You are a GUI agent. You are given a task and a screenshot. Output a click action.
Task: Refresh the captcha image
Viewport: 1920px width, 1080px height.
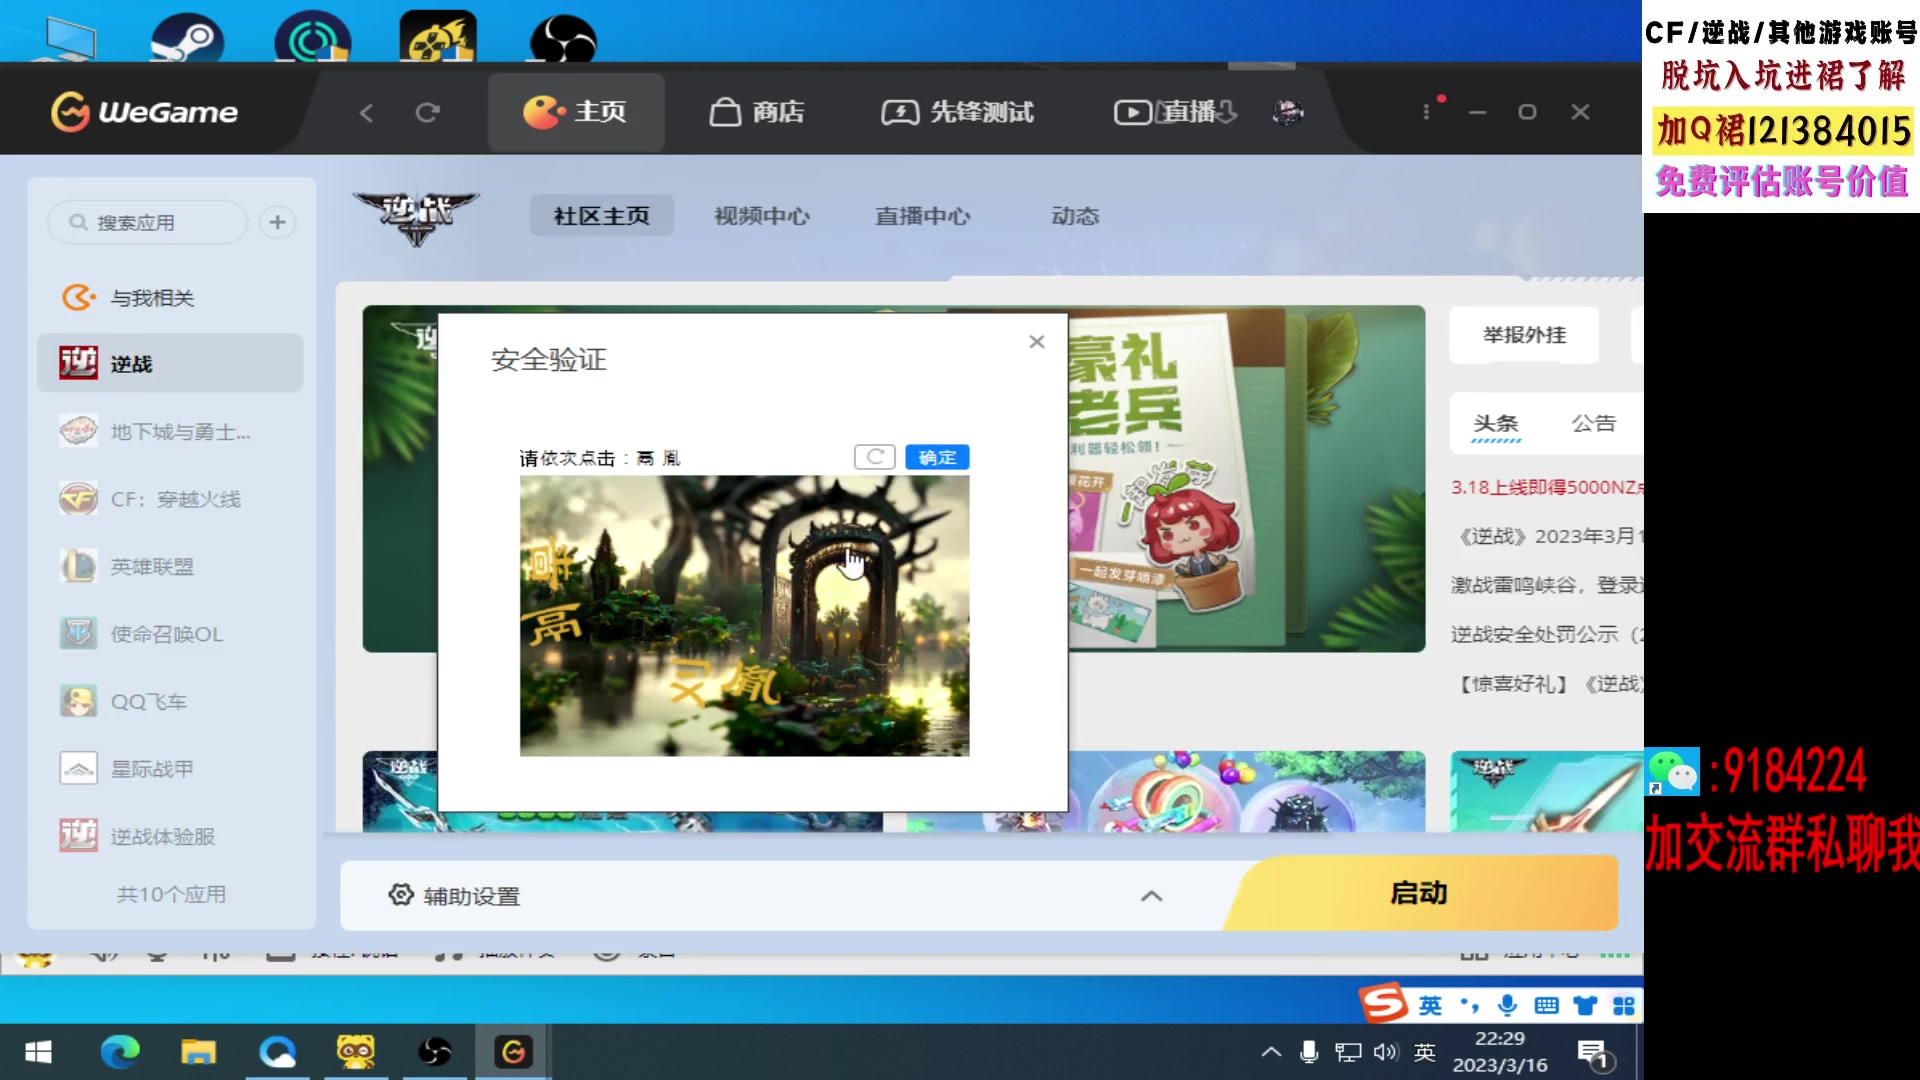[x=874, y=457]
